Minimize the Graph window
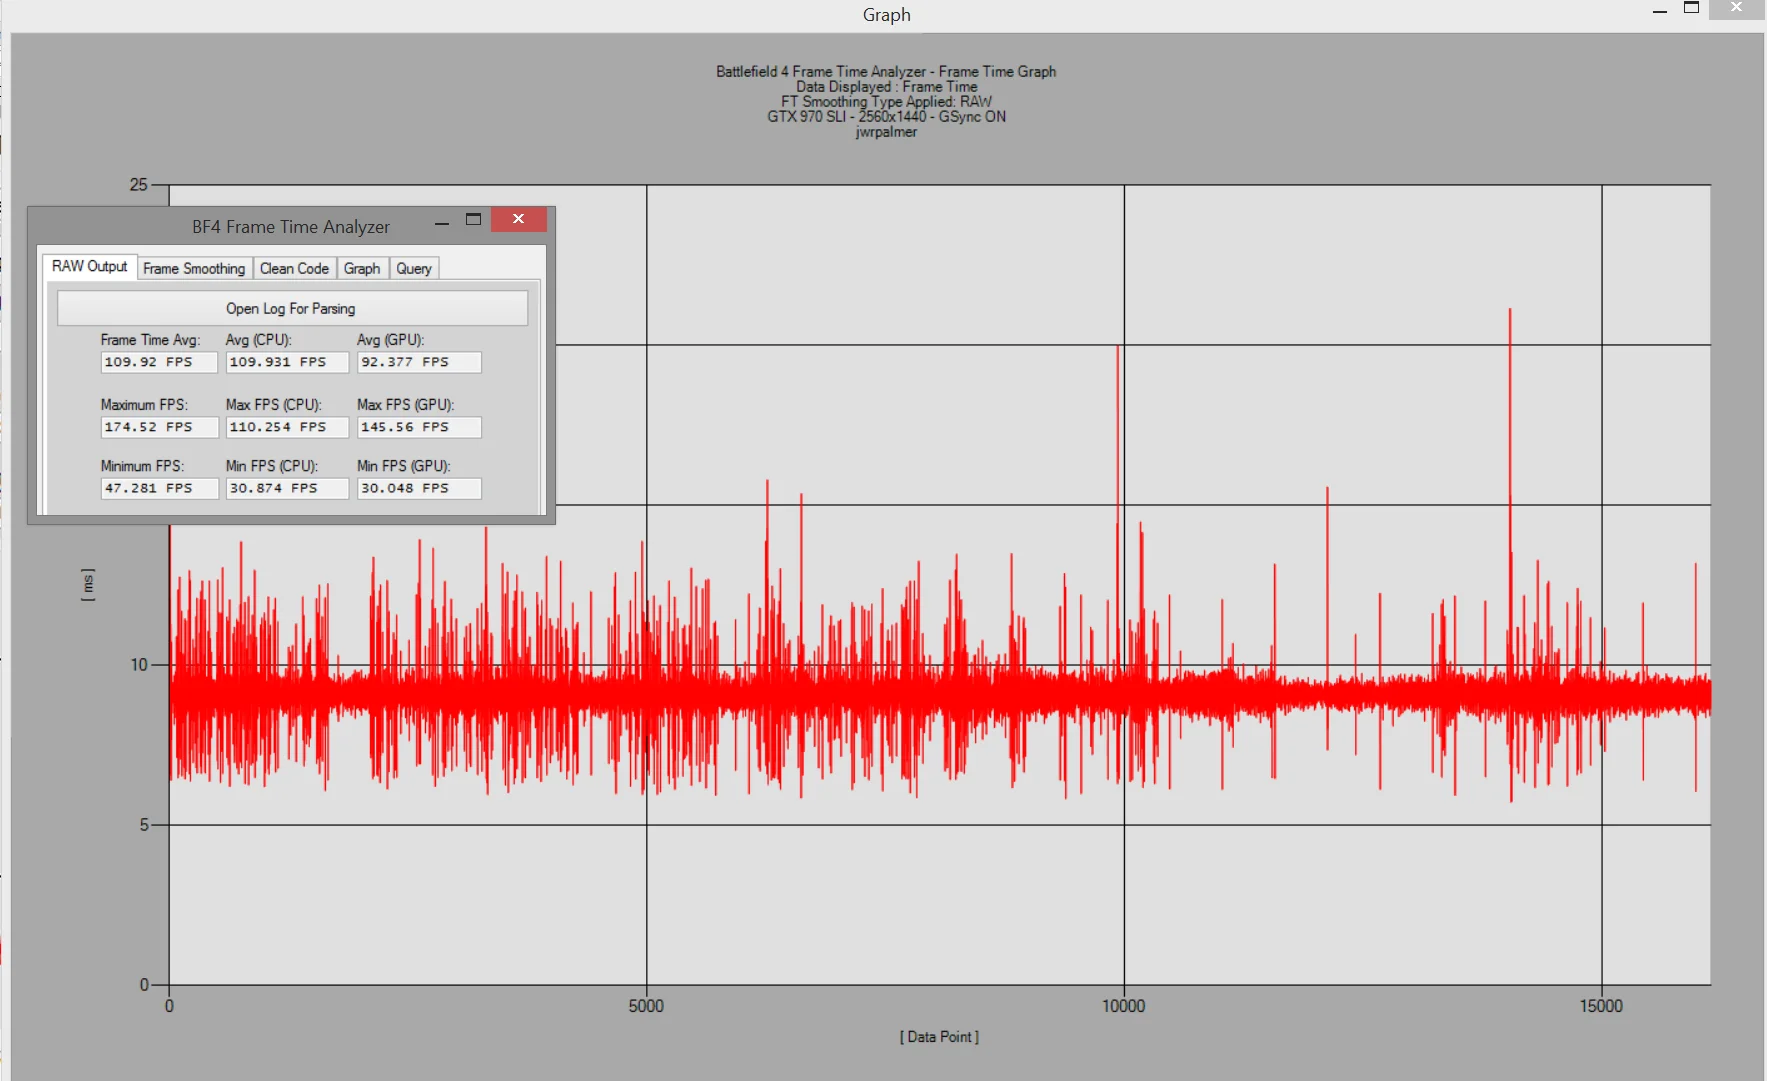The image size is (1767, 1081). pos(1660,9)
